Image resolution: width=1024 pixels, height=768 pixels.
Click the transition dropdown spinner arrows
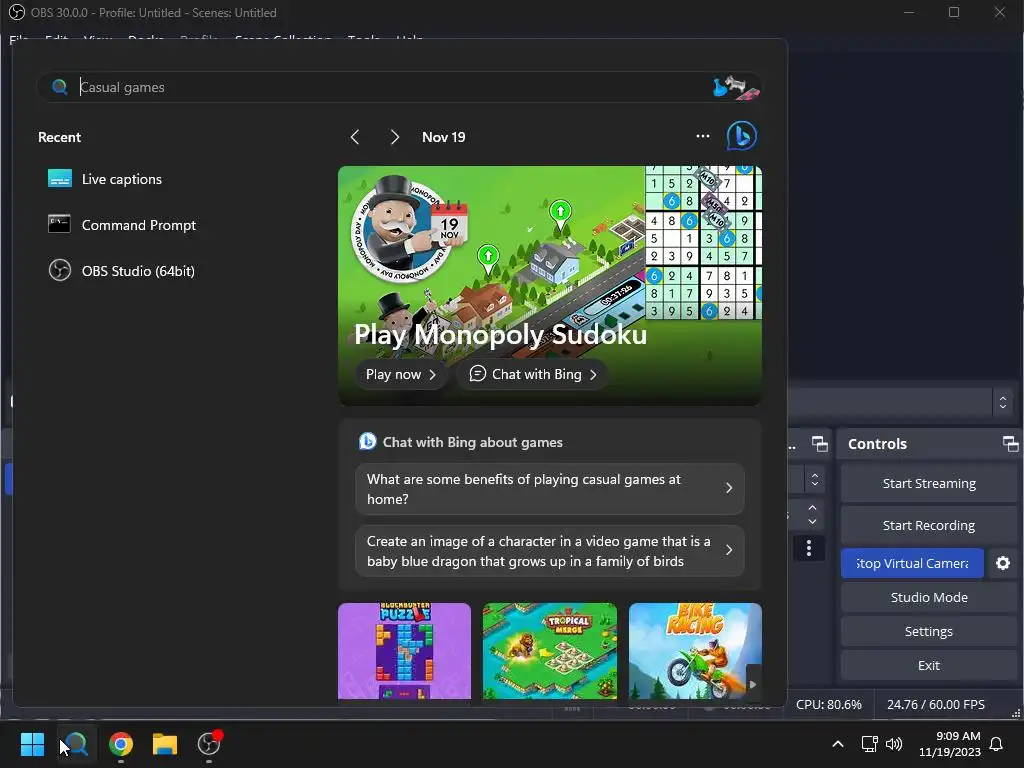point(814,480)
